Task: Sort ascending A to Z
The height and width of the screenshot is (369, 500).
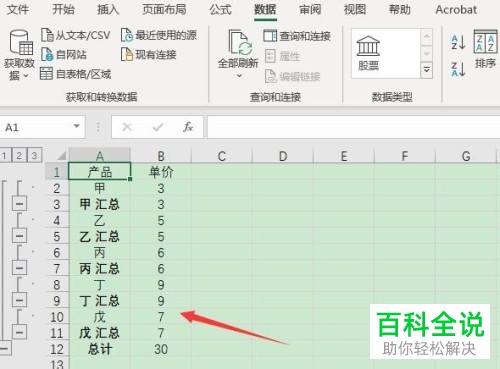Action: point(458,43)
